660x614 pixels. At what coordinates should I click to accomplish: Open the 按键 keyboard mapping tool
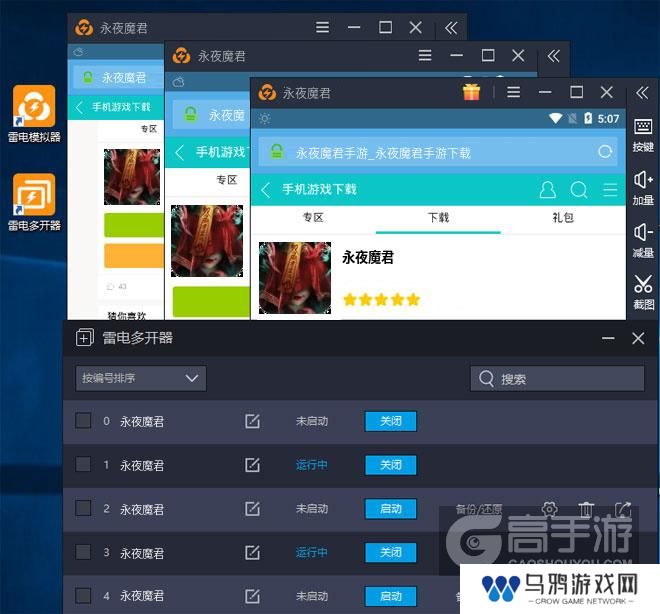coord(643,136)
